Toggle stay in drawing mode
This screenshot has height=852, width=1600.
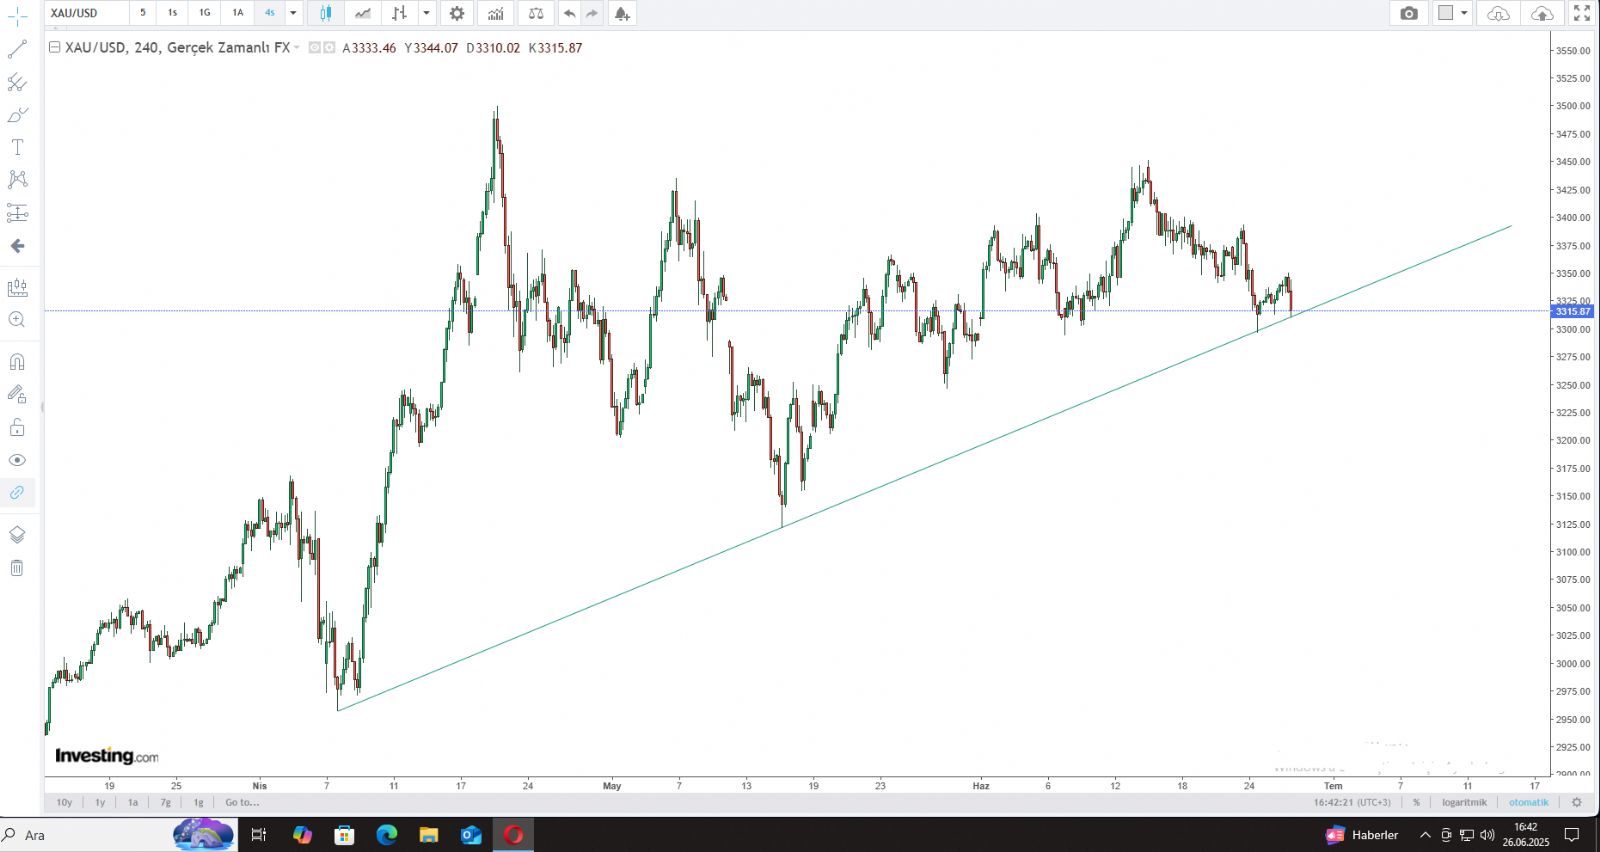tap(17, 395)
